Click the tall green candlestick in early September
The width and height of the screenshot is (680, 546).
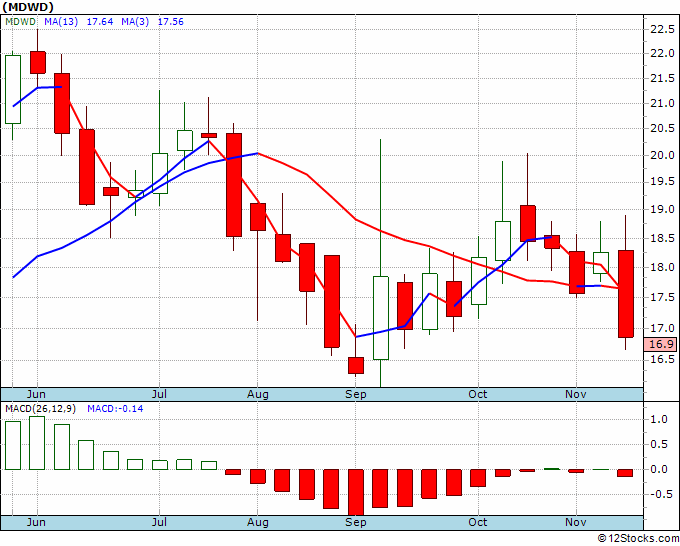(x=380, y=318)
